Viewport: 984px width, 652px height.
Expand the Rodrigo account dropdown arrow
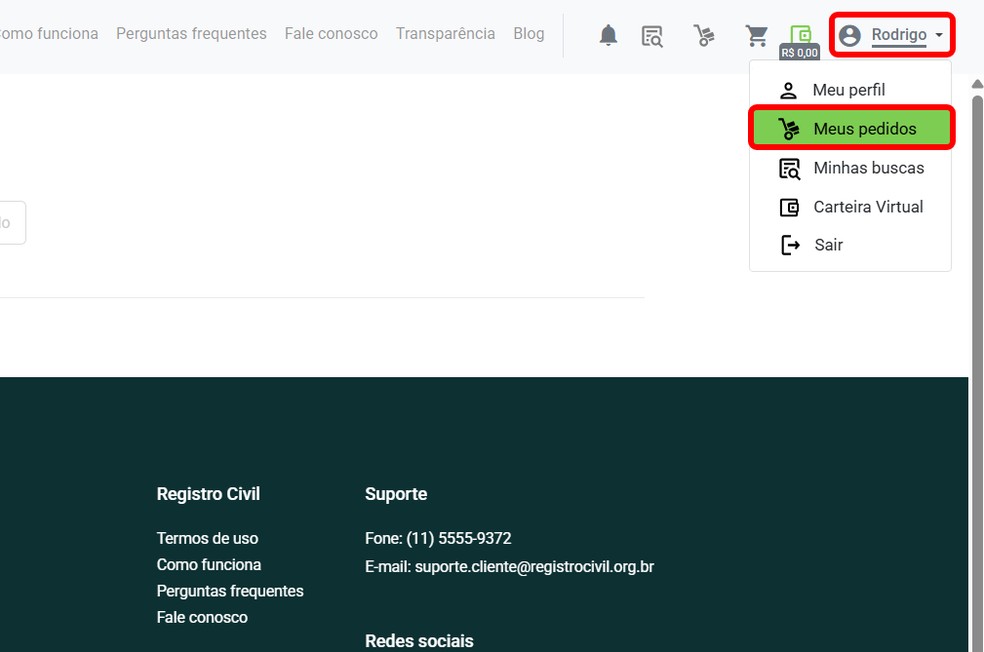click(938, 35)
